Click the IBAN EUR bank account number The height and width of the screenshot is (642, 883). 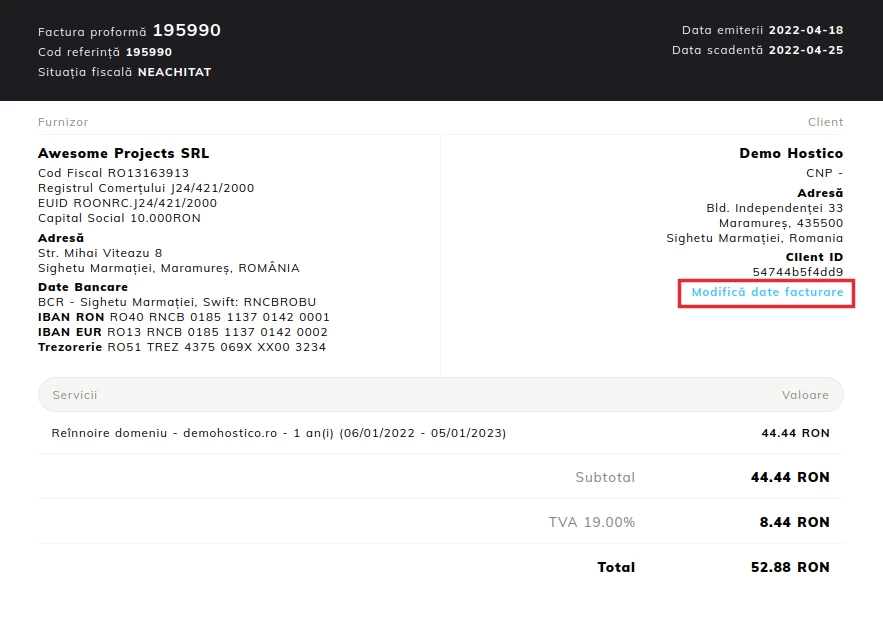coord(183,332)
